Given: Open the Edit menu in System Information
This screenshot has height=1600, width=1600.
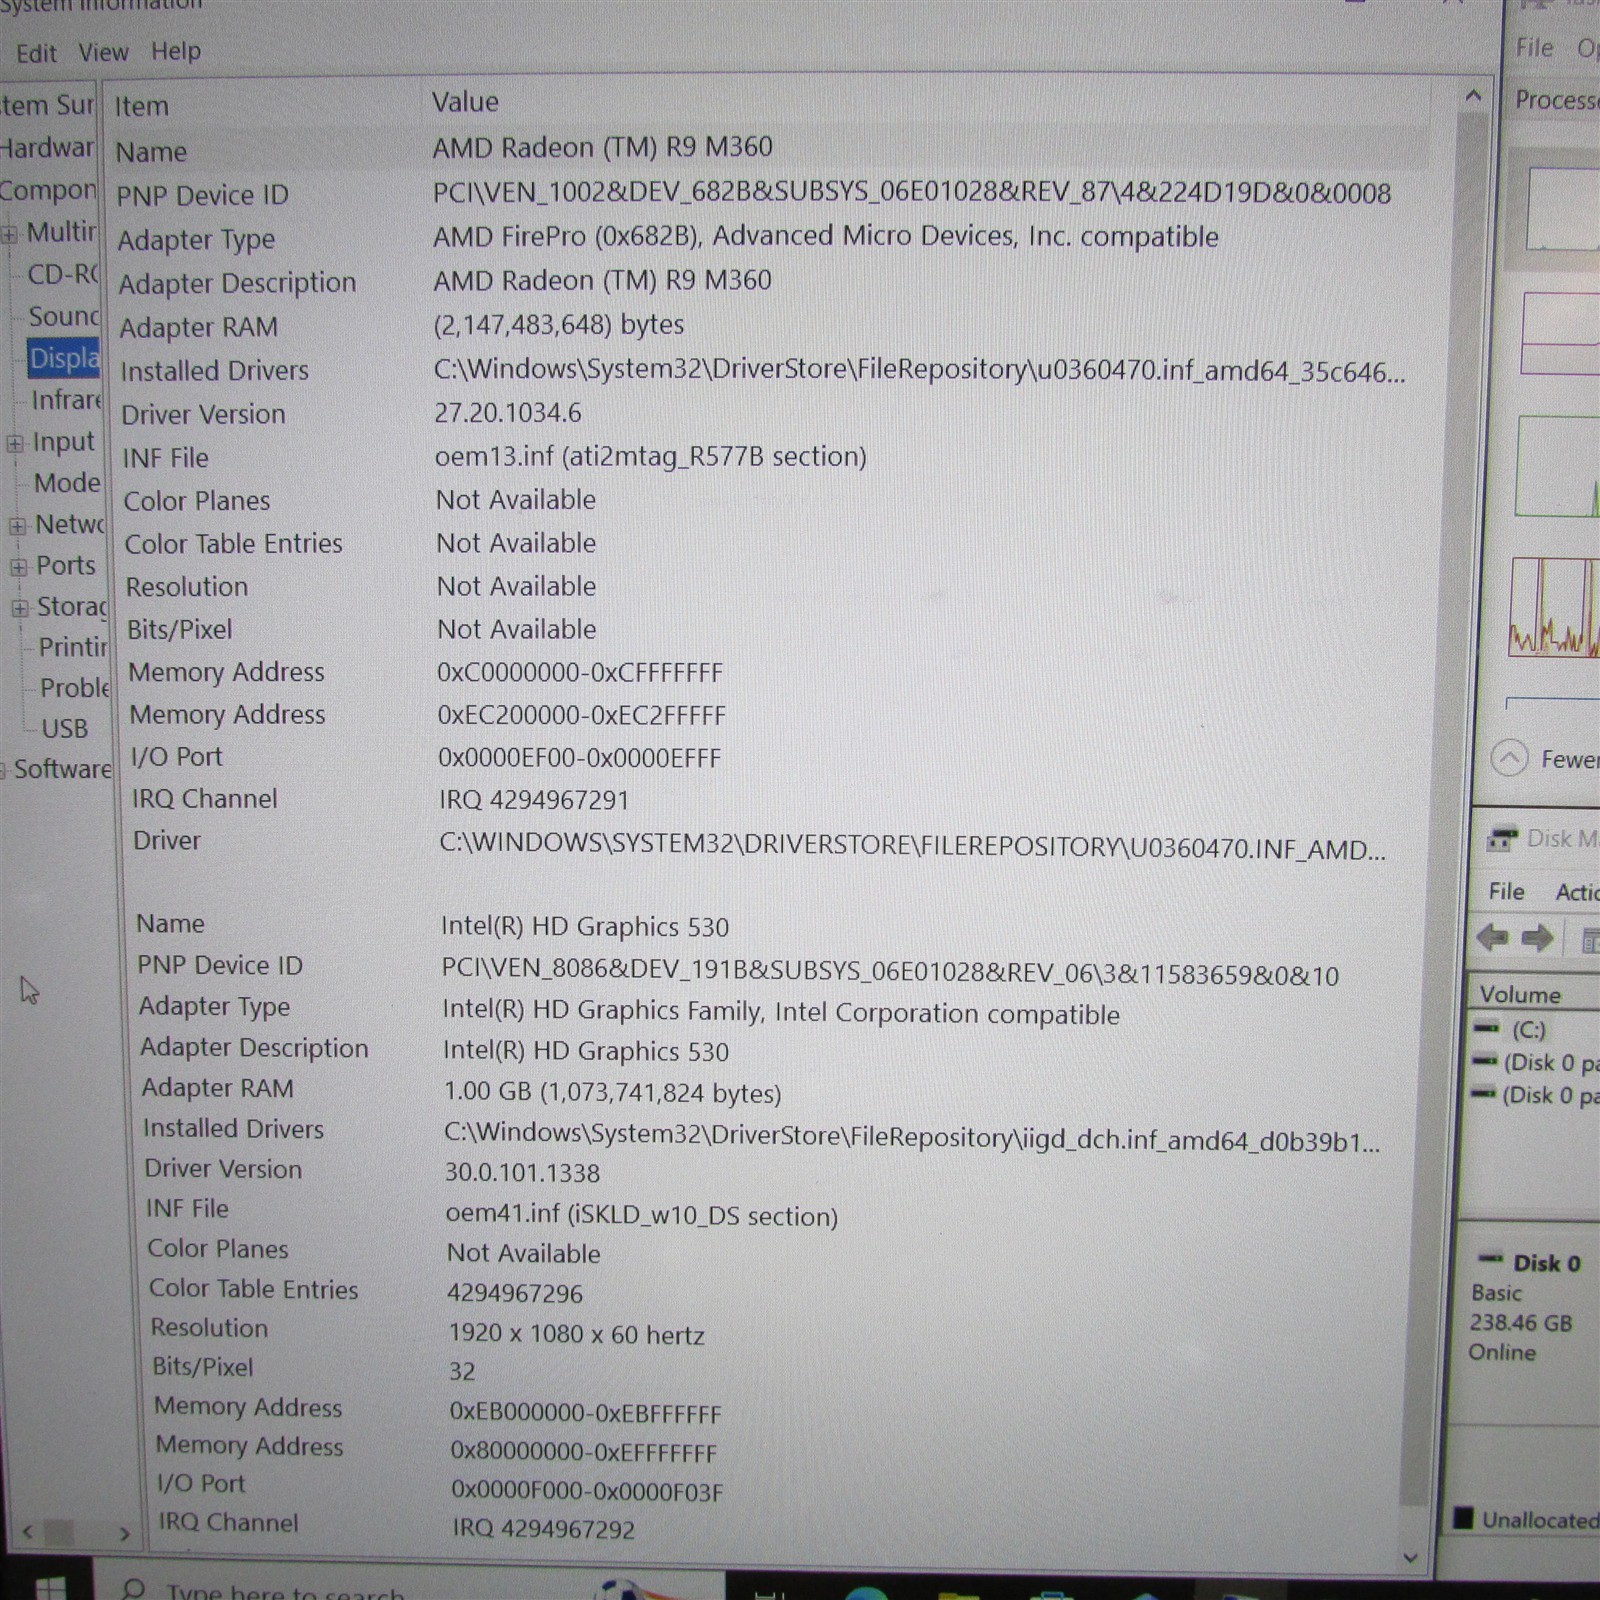Looking at the screenshot, I should point(36,53).
